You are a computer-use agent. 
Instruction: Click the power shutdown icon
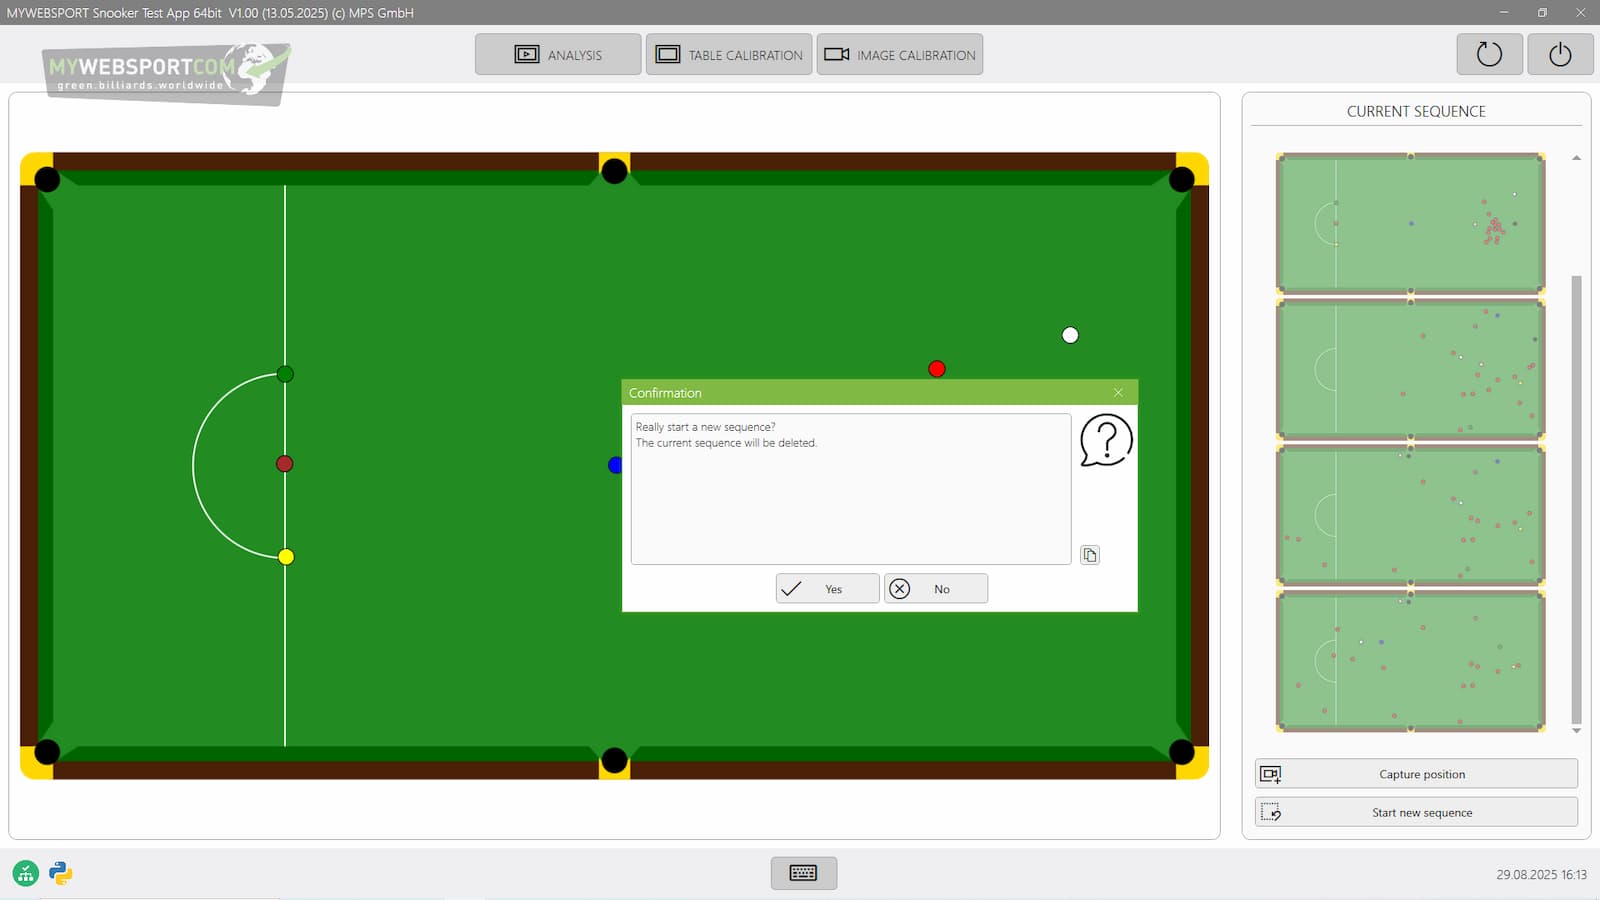1560,54
